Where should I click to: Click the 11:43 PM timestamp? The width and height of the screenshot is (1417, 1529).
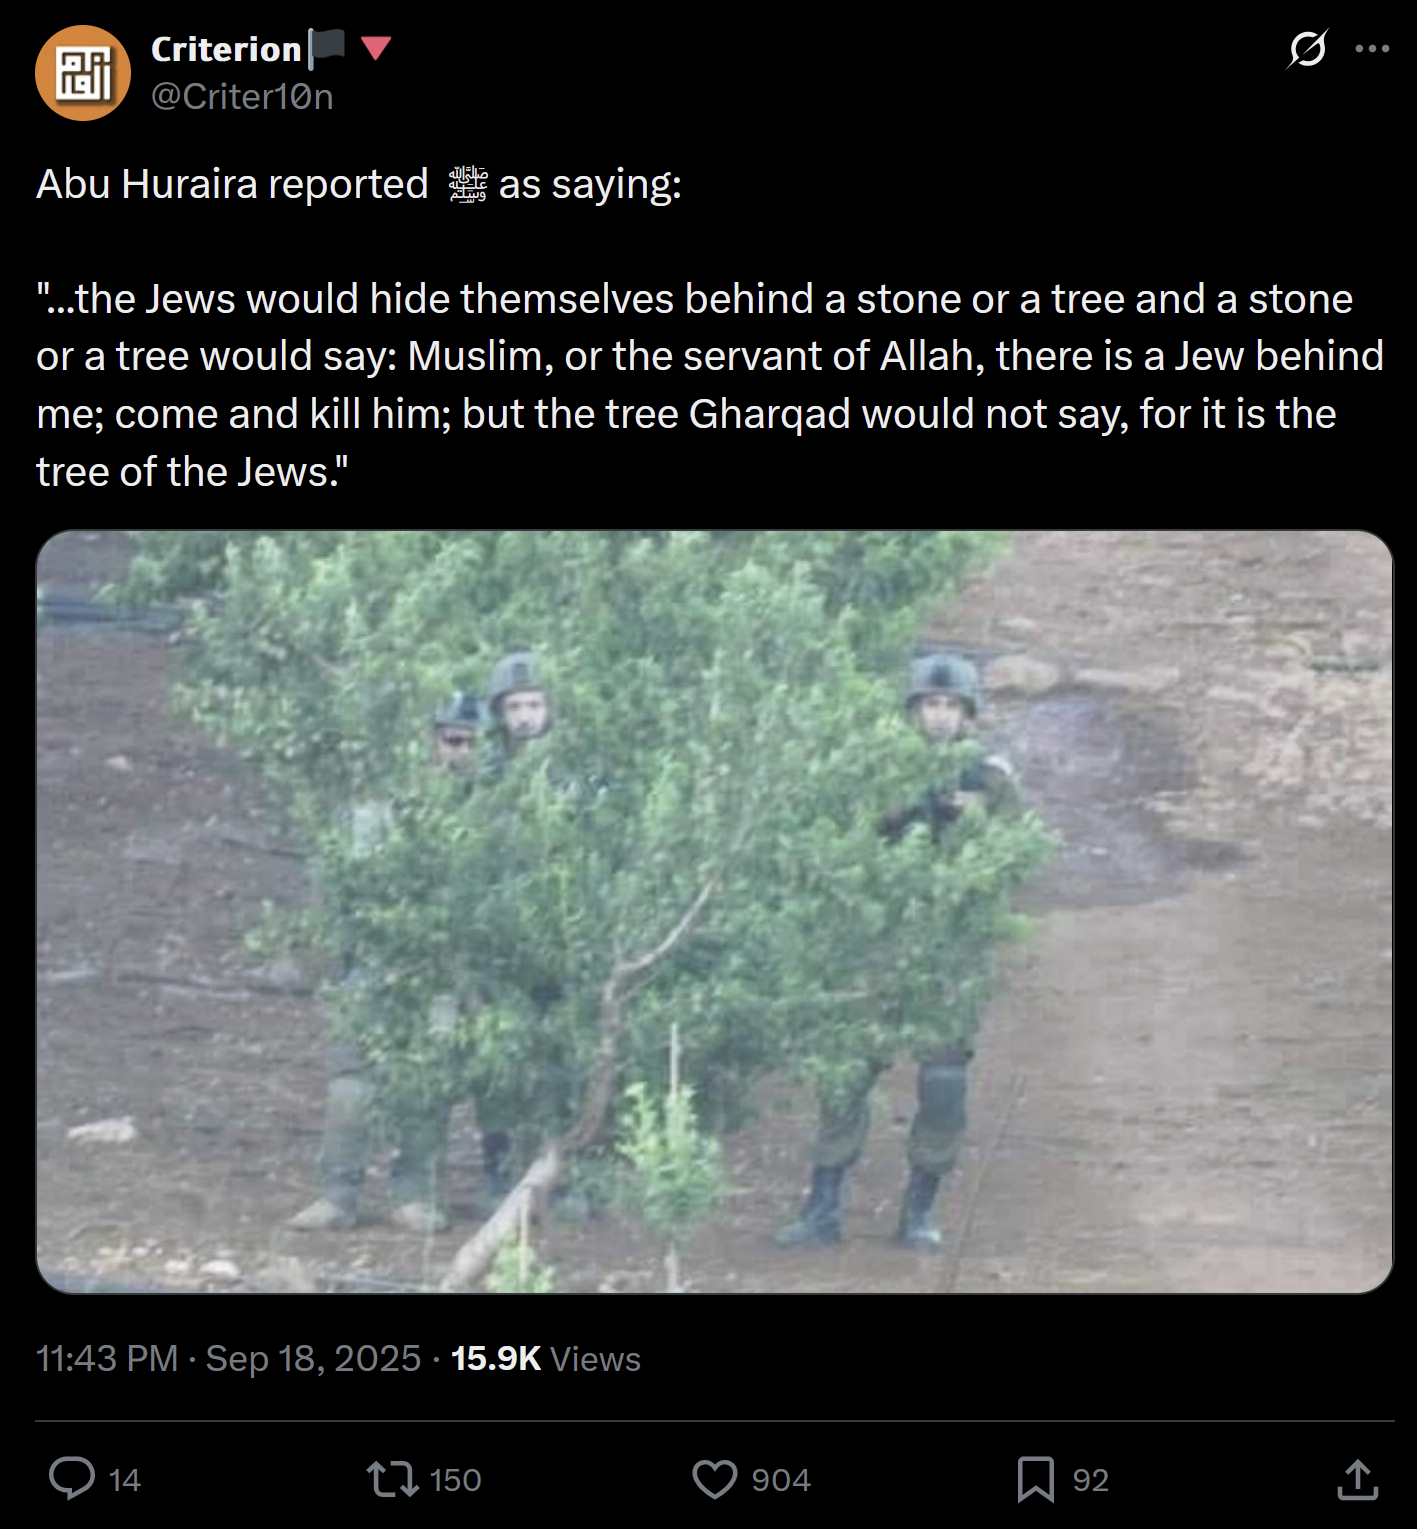click(x=107, y=1358)
